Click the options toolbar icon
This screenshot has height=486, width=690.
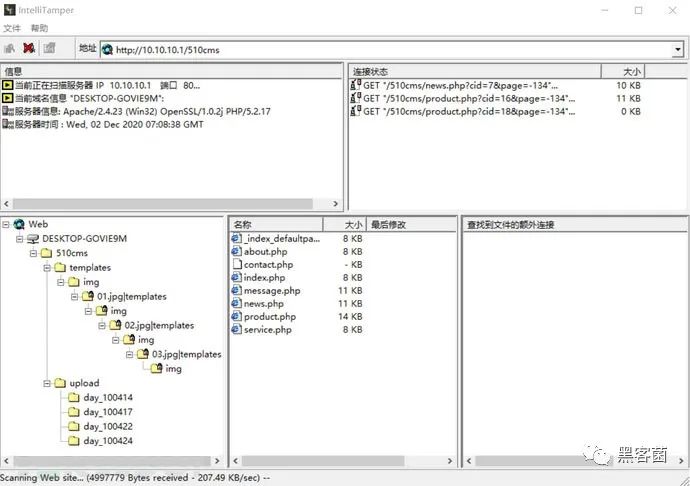(x=49, y=48)
